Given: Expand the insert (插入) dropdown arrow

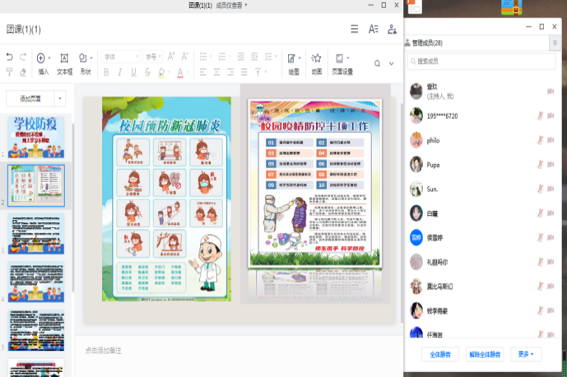Looking at the screenshot, I should click(50, 58).
